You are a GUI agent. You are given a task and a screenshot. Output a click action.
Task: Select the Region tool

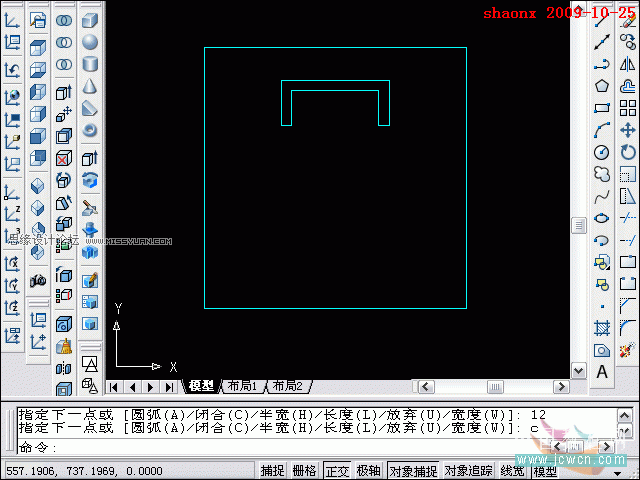coord(602,350)
